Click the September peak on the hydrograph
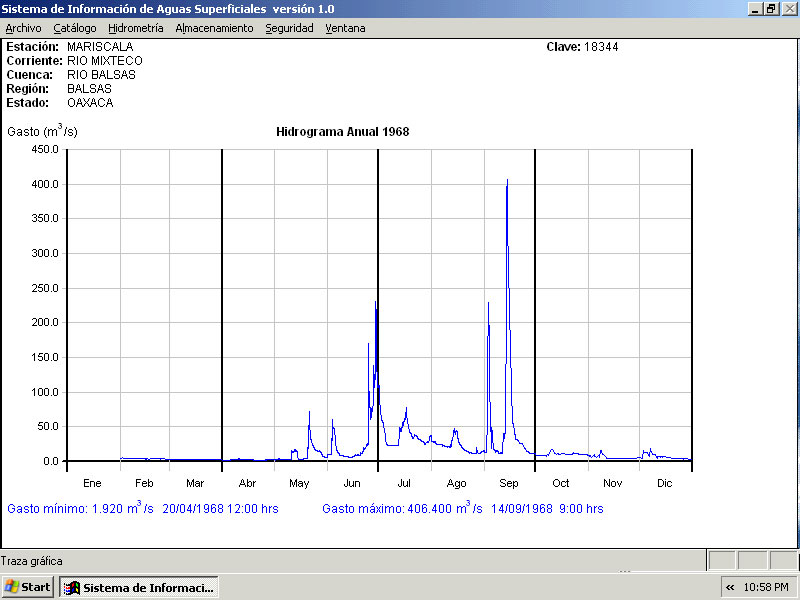Viewport: 800px width, 600px height. [507, 182]
